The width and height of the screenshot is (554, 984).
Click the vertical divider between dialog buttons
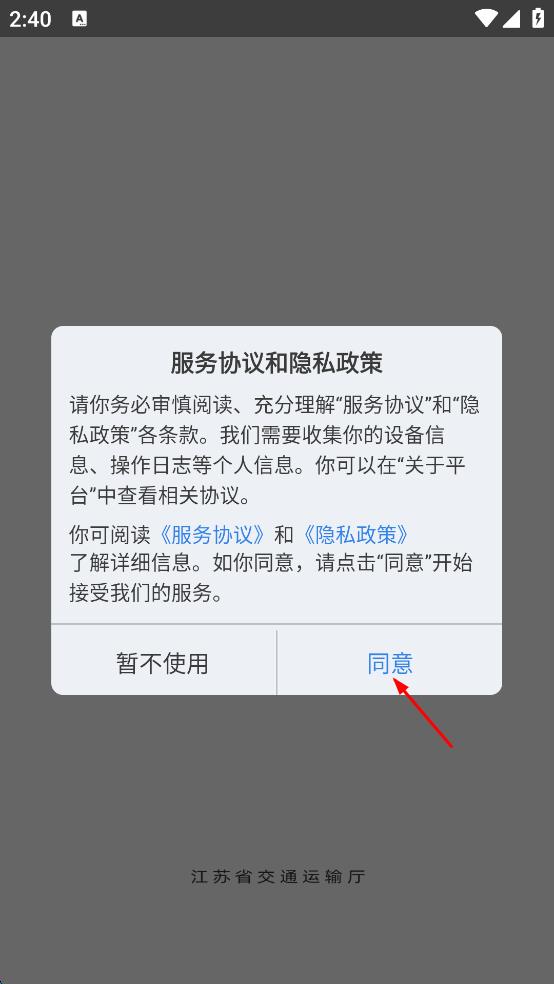(x=277, y=663)
